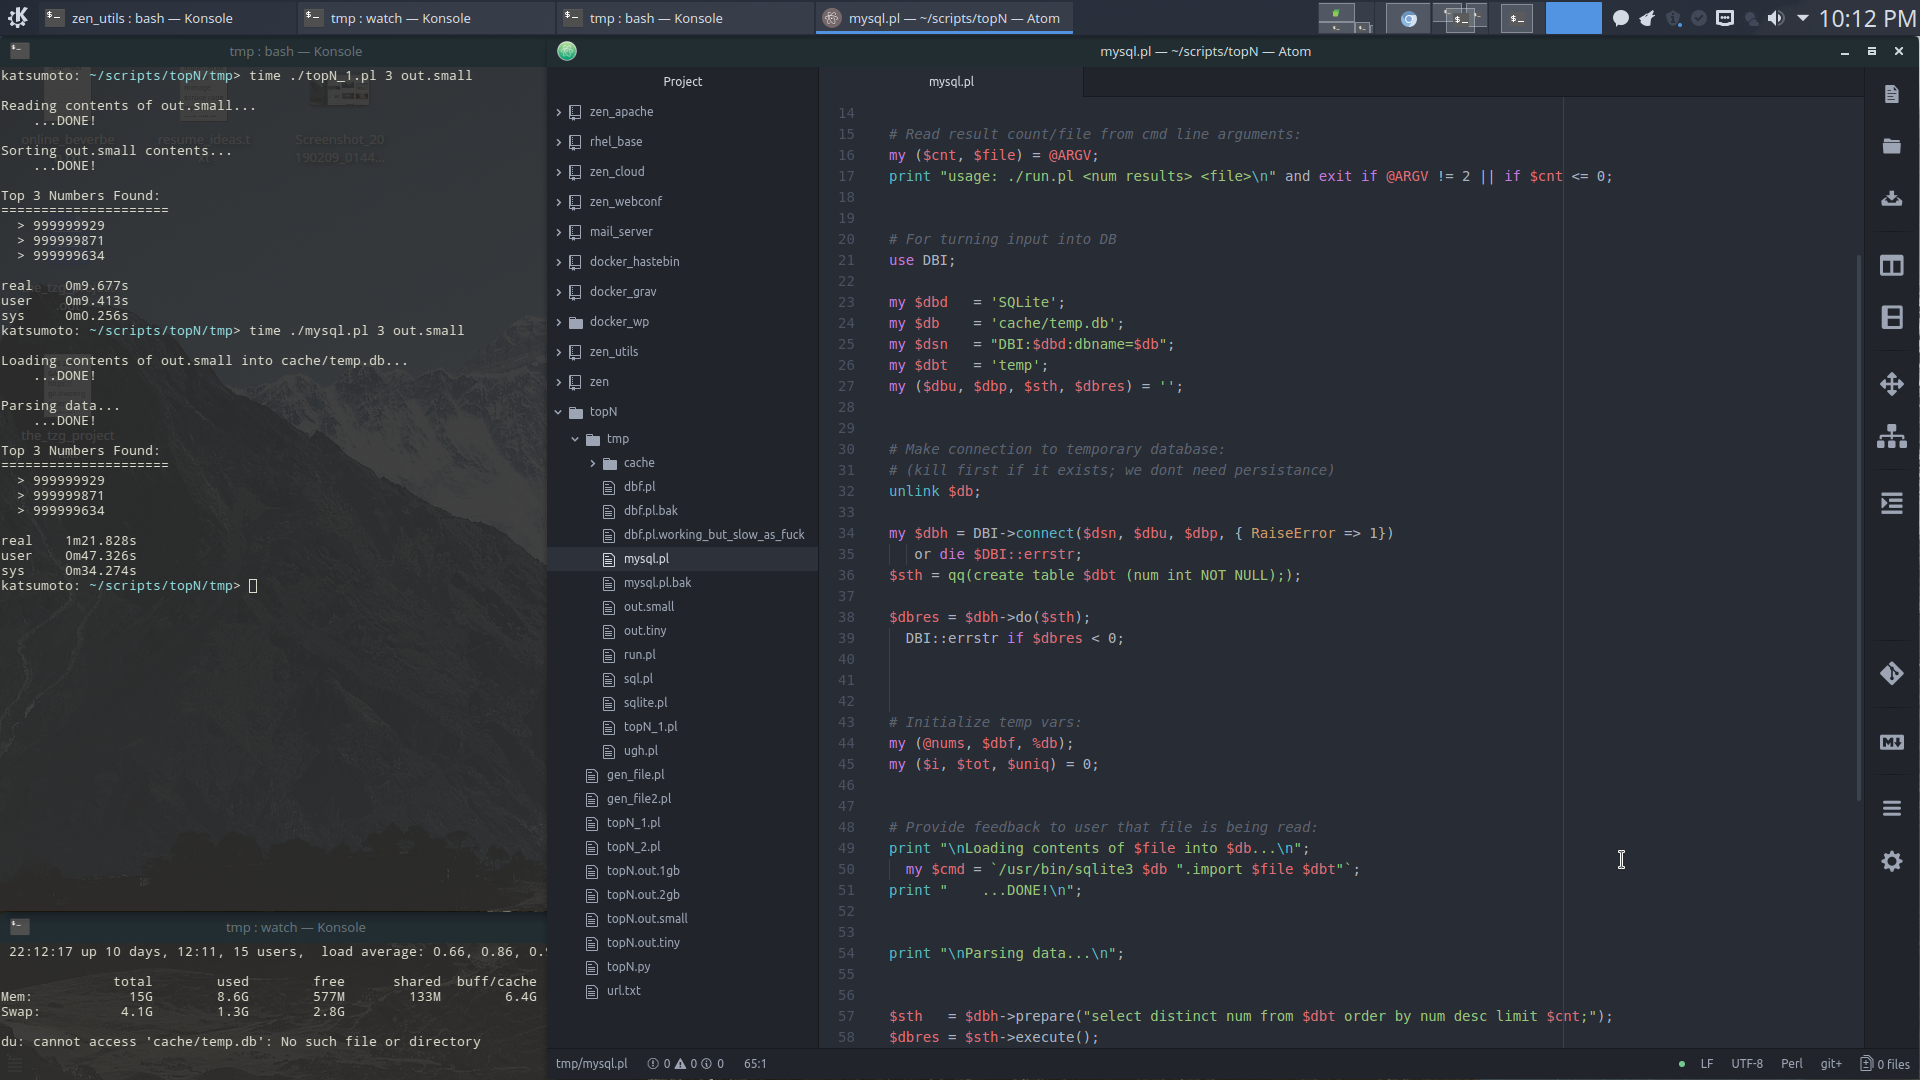Click the Chromium task icon in panel
Viewport: 1920px width, 1080px height.
point(1408,18)
